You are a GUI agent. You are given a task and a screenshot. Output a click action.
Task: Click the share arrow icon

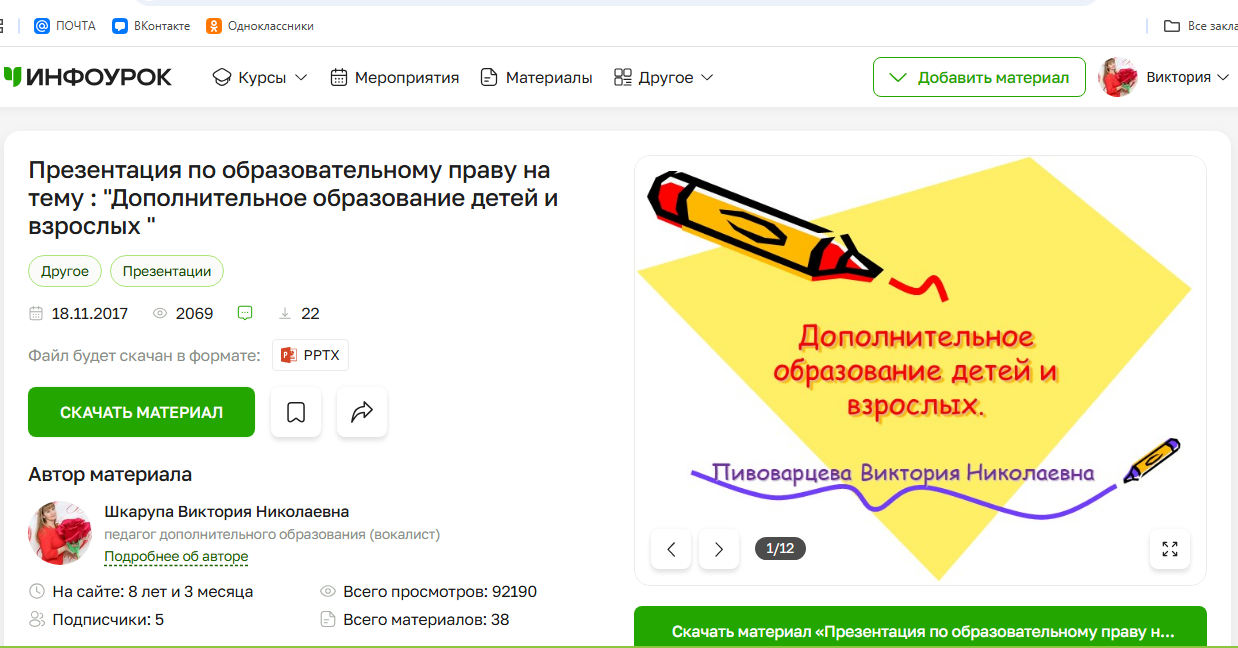pos(362,412)
